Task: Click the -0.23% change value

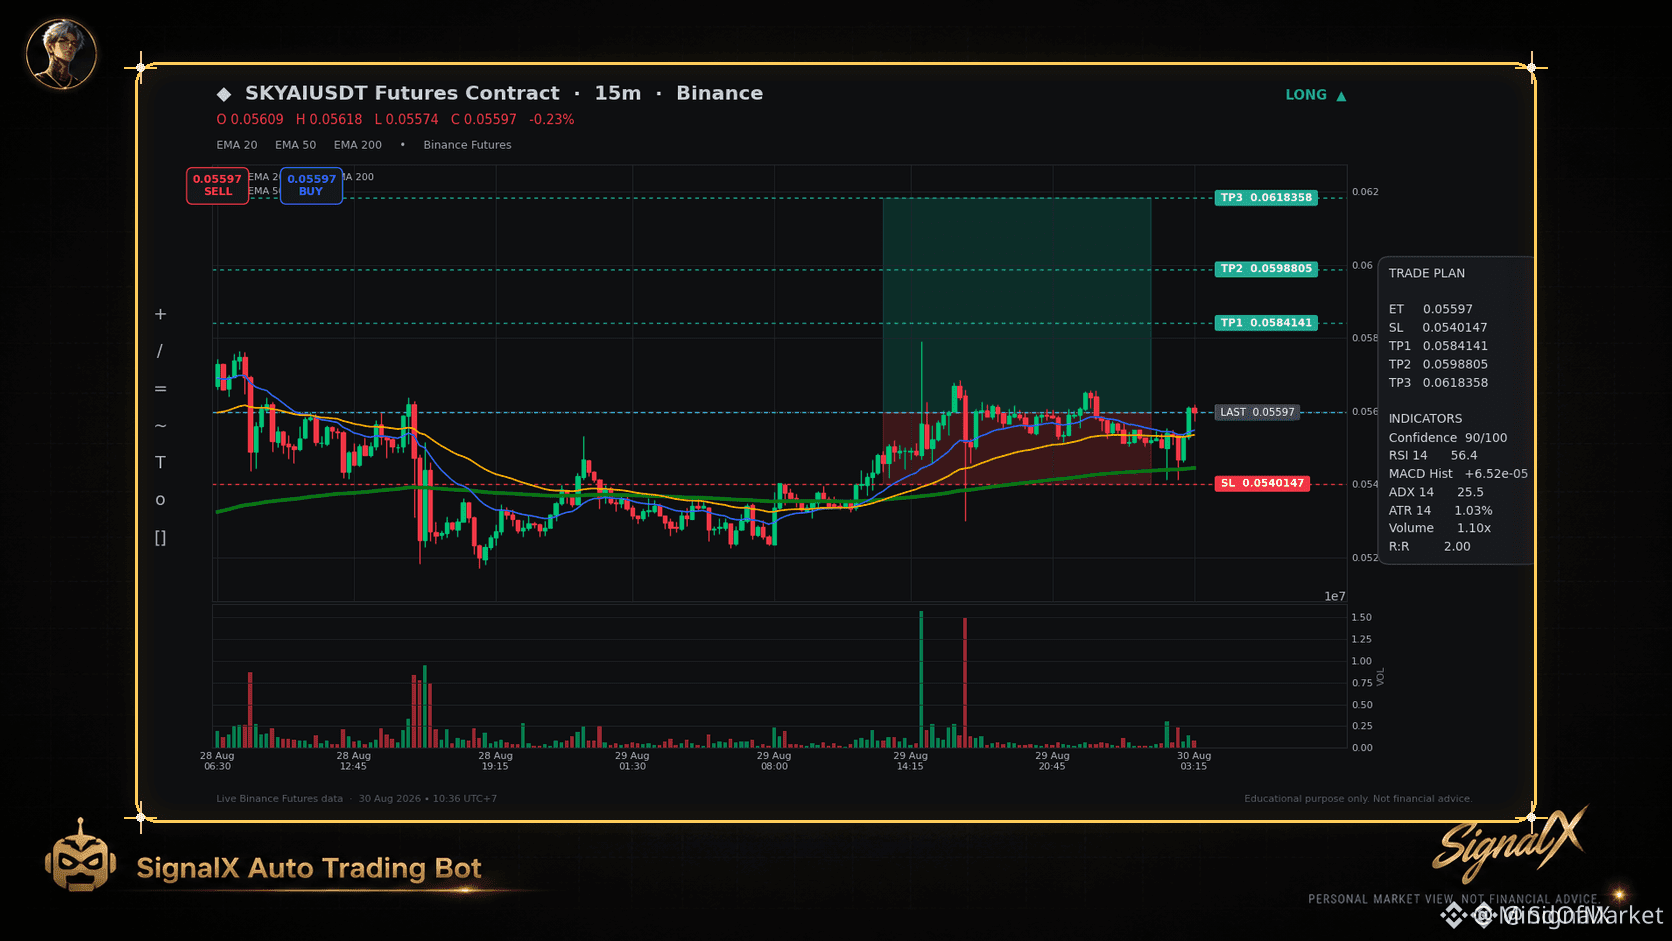Action: point(552,119)
